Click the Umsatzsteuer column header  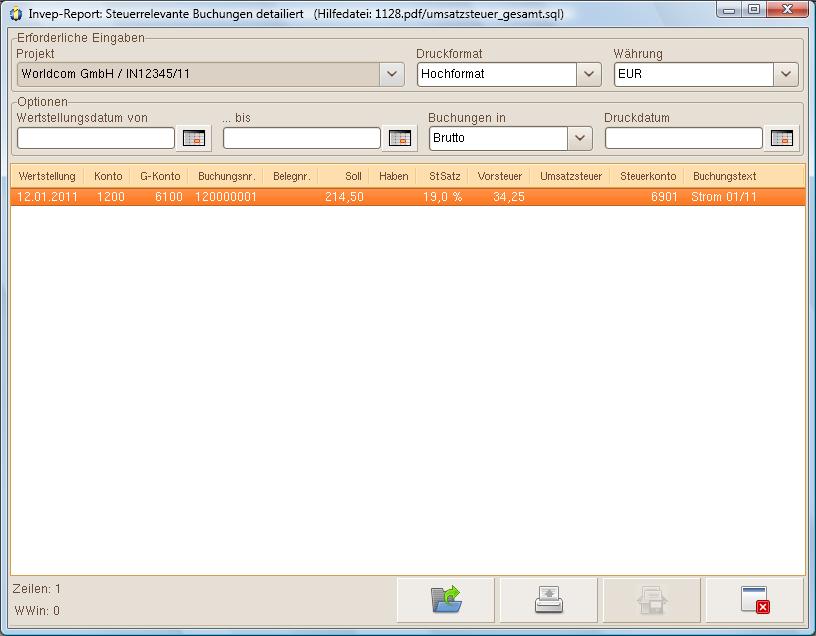570,176
